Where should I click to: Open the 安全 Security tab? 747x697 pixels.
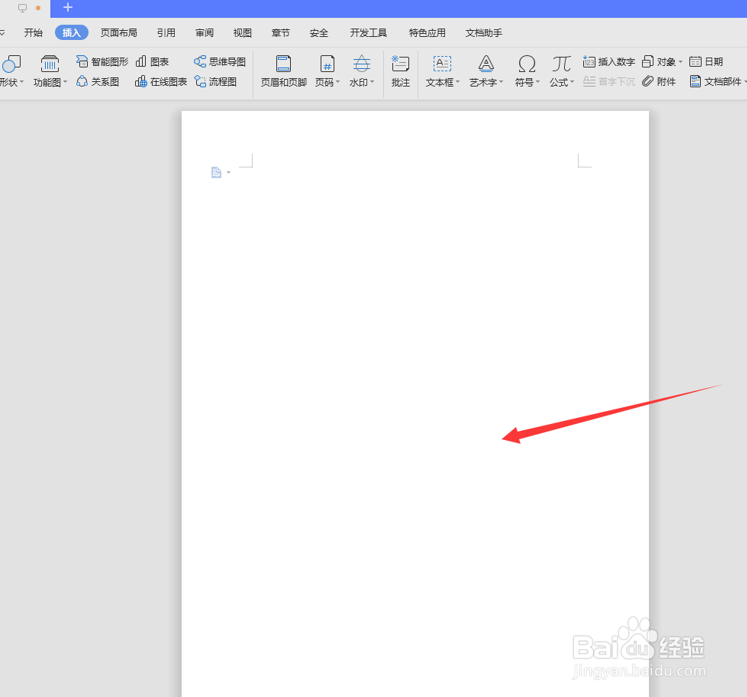pyautogui.click(x=319, y=32)
